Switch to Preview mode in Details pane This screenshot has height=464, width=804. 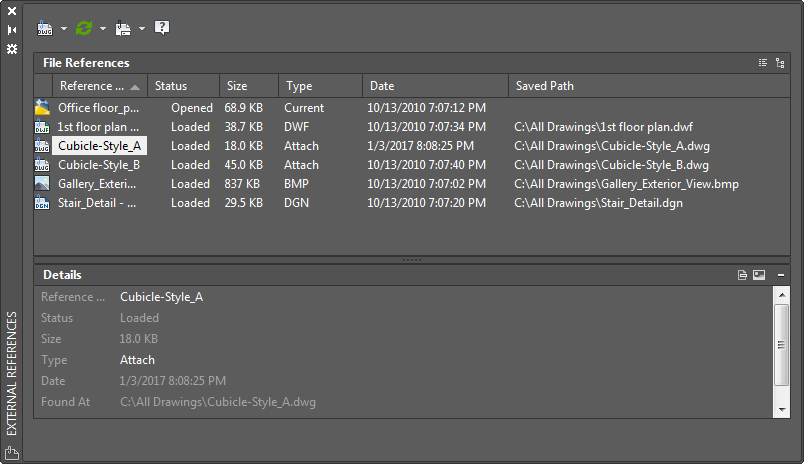[x=759, y=274]
